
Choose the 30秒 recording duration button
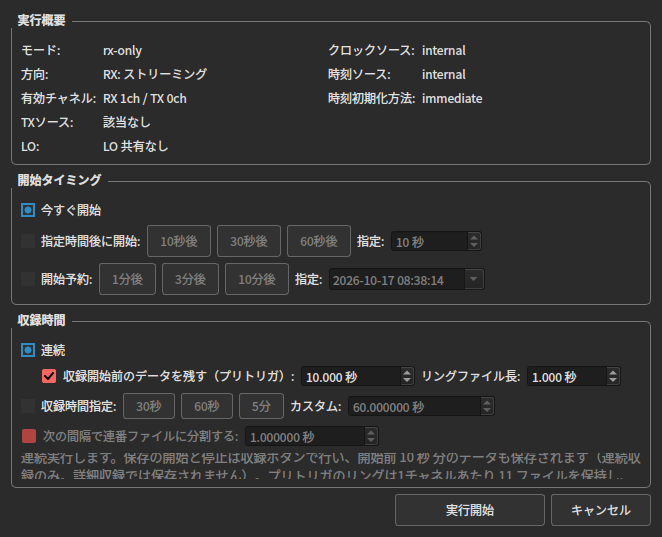pos(149,406)
